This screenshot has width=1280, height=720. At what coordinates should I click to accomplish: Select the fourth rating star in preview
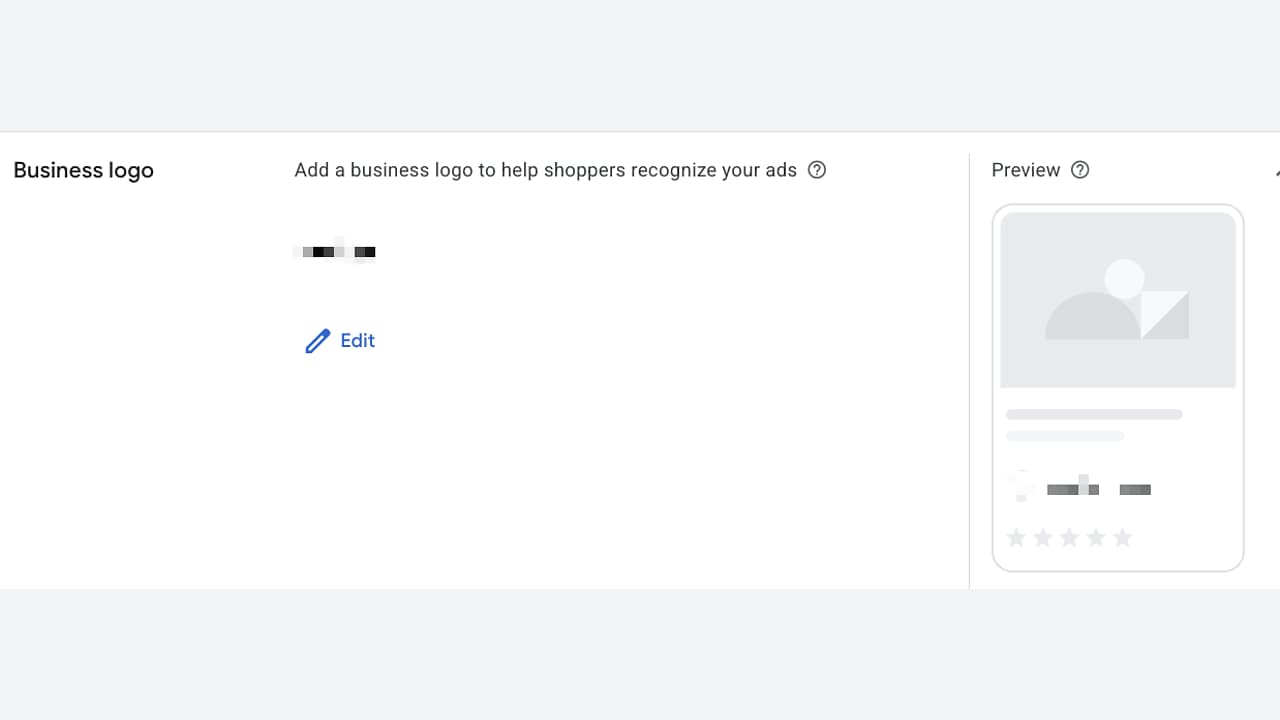[1096, 538]
